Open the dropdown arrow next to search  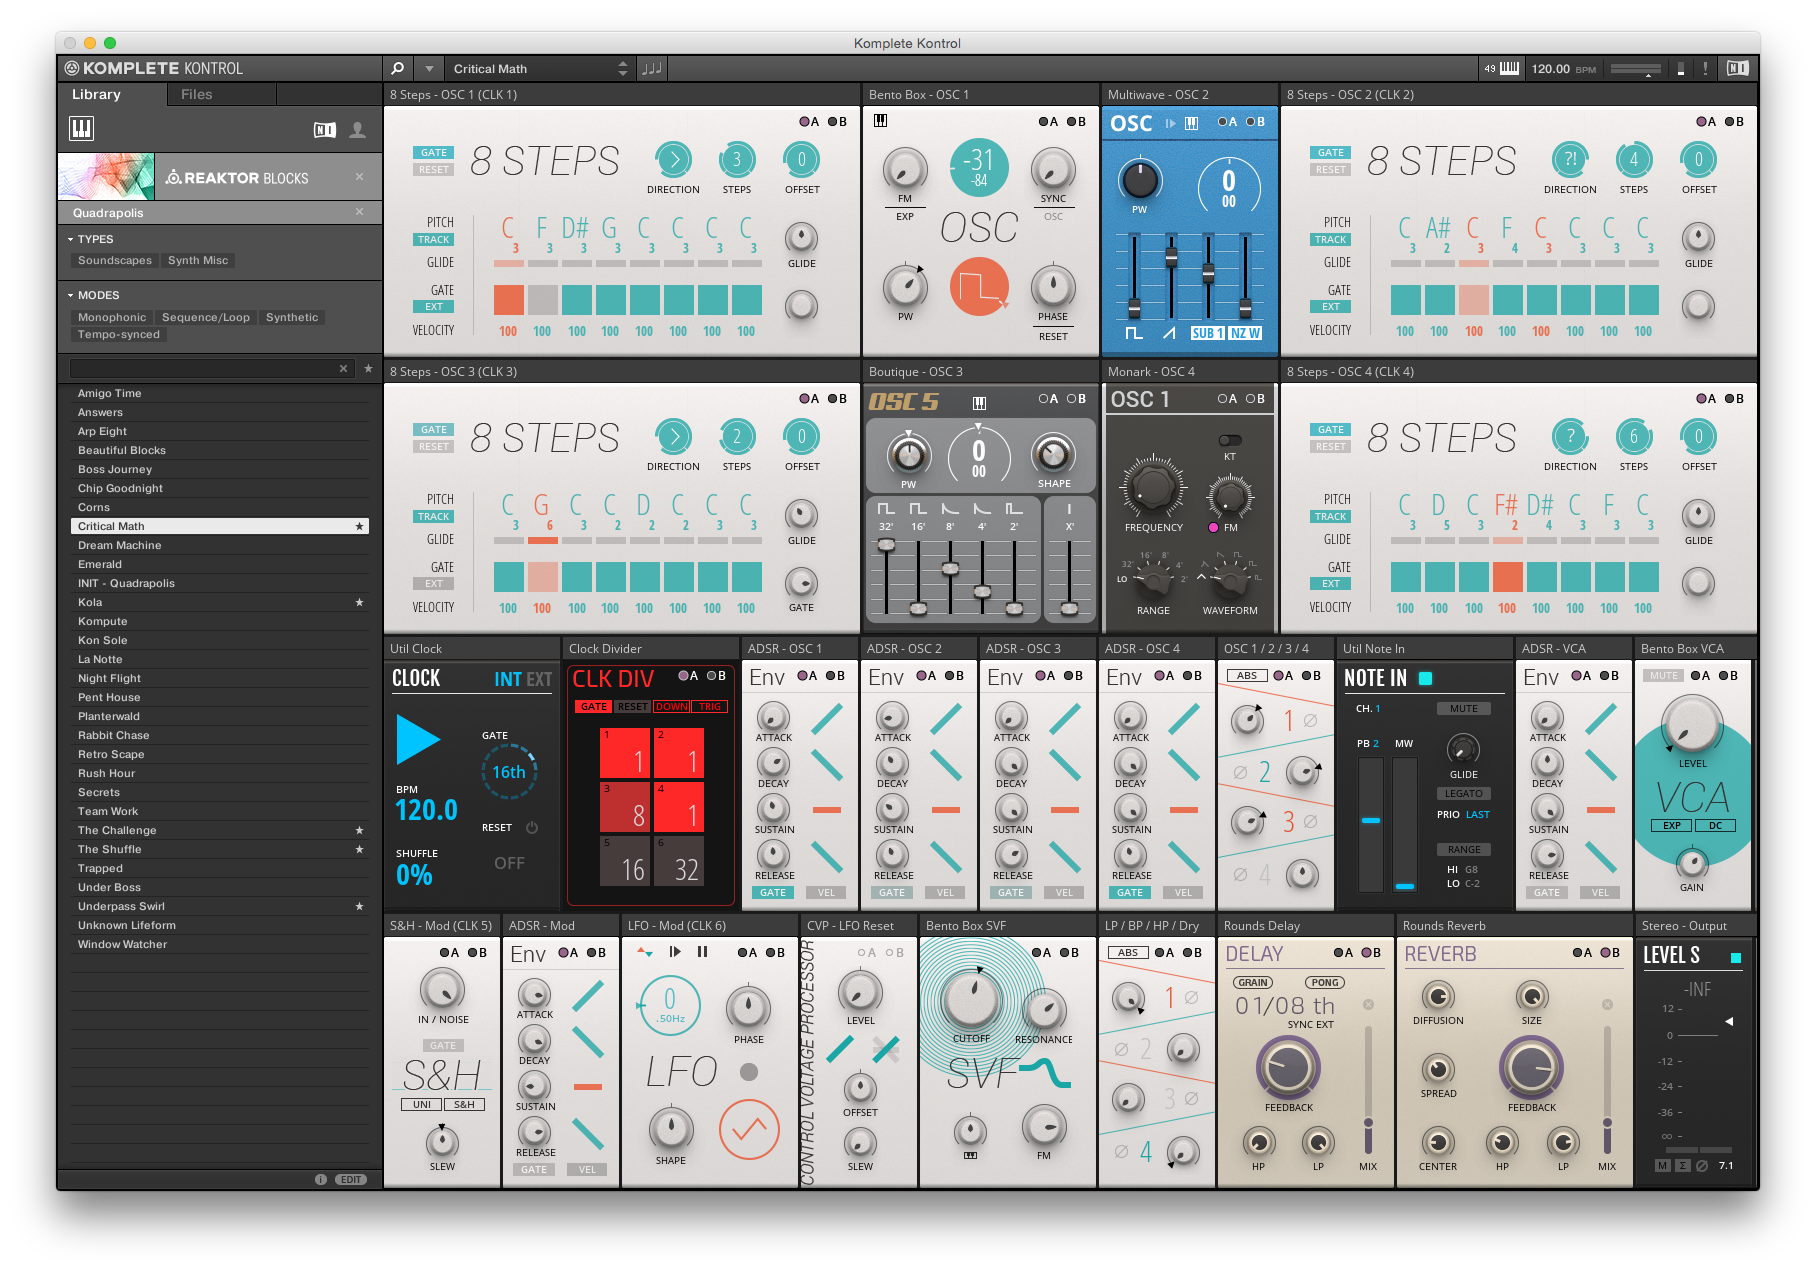(x=430, y=69)
